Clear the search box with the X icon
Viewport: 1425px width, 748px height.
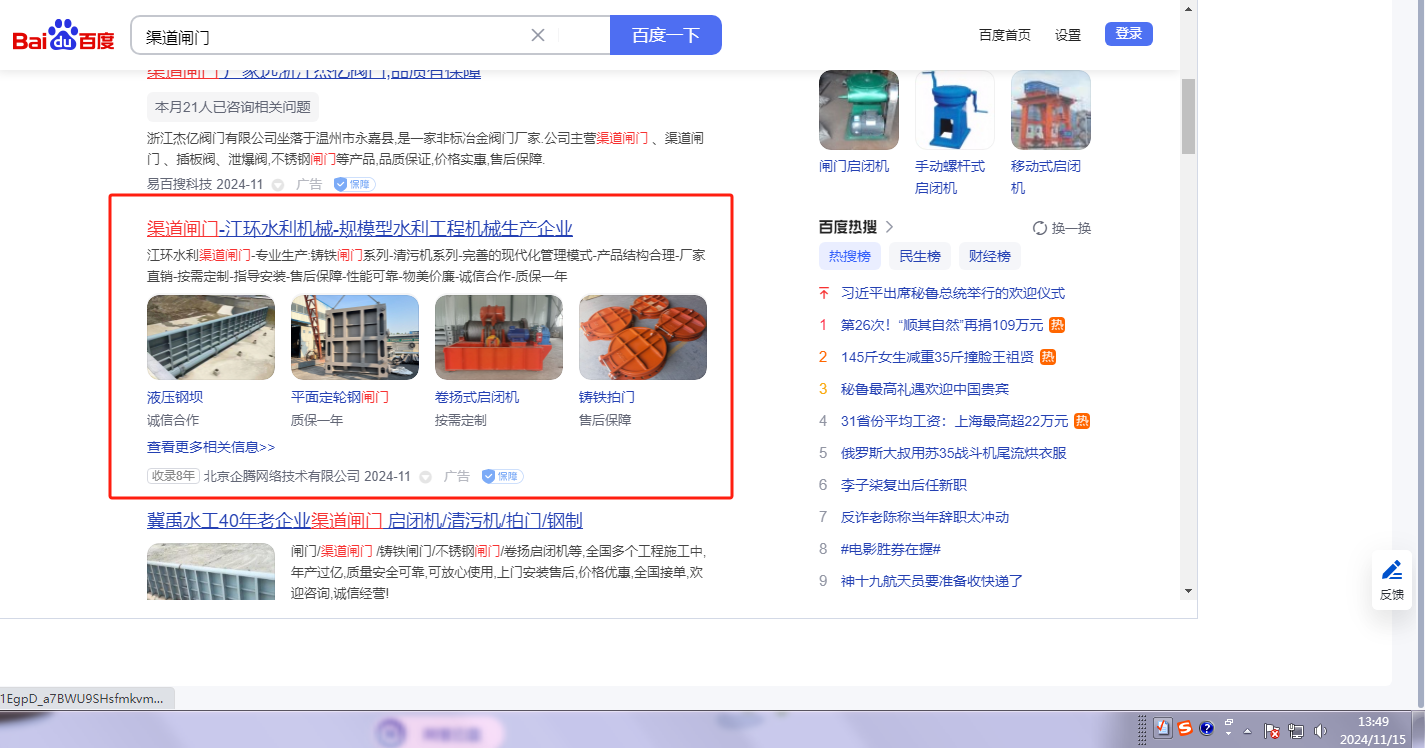pyautogui.click(x=537, y=35)
